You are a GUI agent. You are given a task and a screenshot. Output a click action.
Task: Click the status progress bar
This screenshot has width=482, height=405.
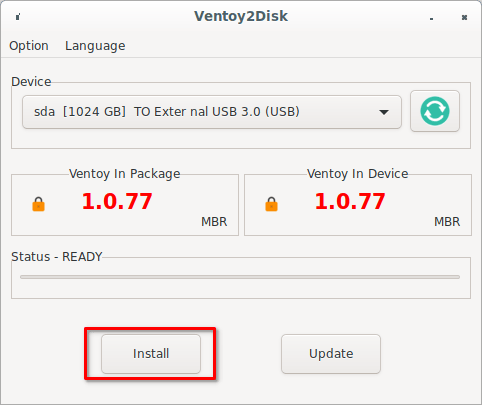click(x=240, y=277)
